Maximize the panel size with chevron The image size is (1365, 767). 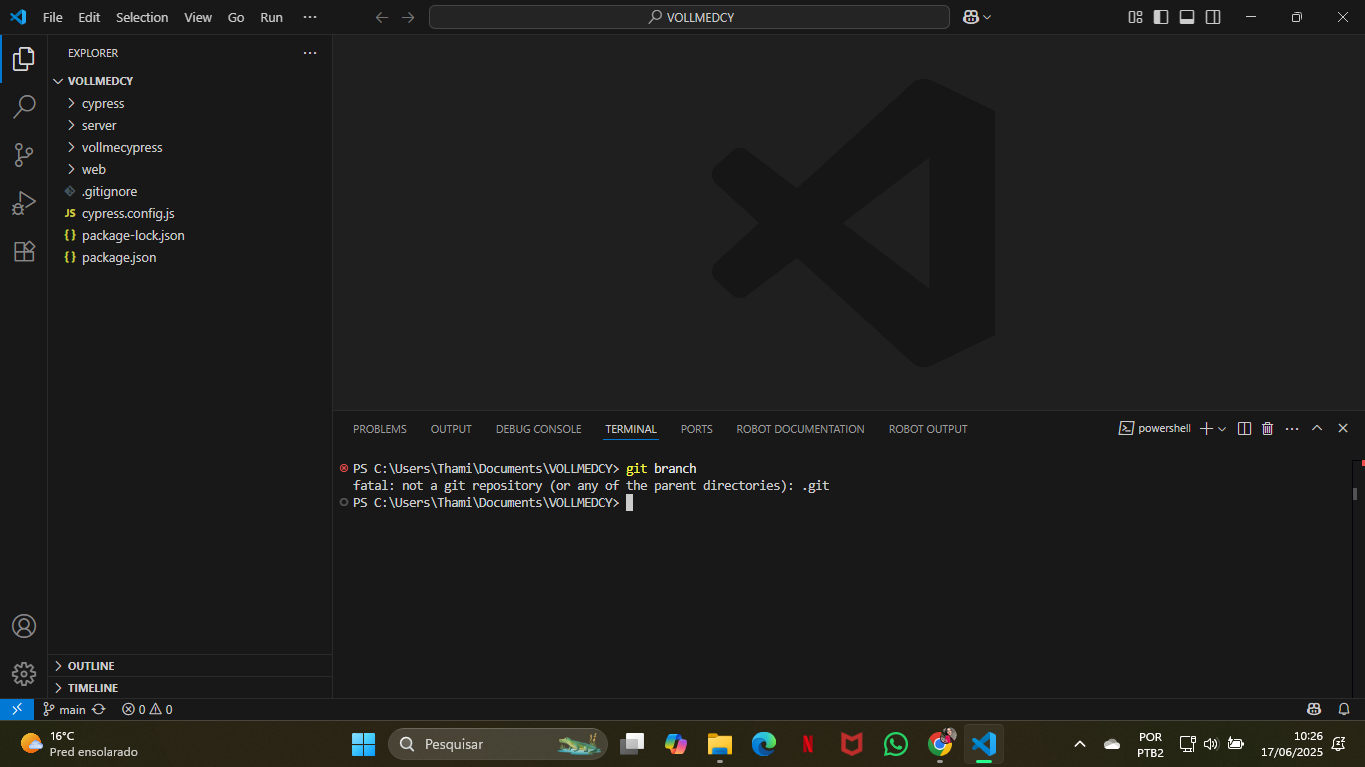coord(1317,428)
